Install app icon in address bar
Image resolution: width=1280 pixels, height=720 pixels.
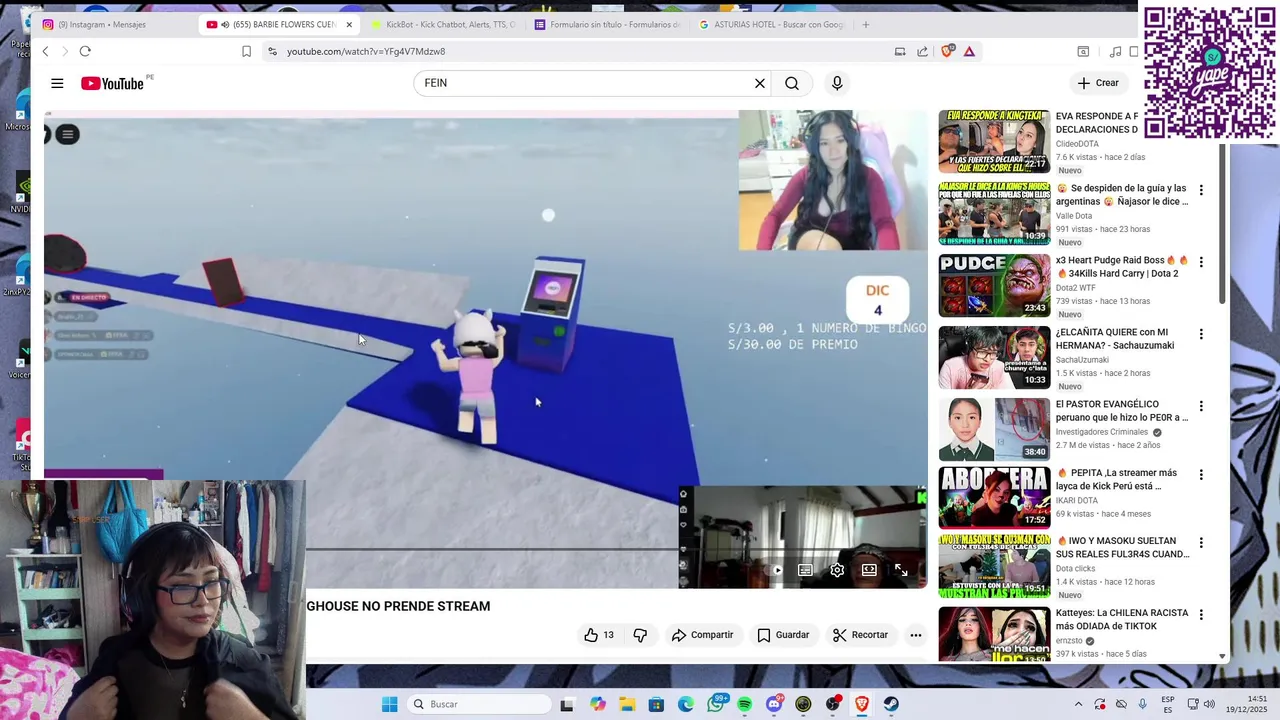point(900,51)
